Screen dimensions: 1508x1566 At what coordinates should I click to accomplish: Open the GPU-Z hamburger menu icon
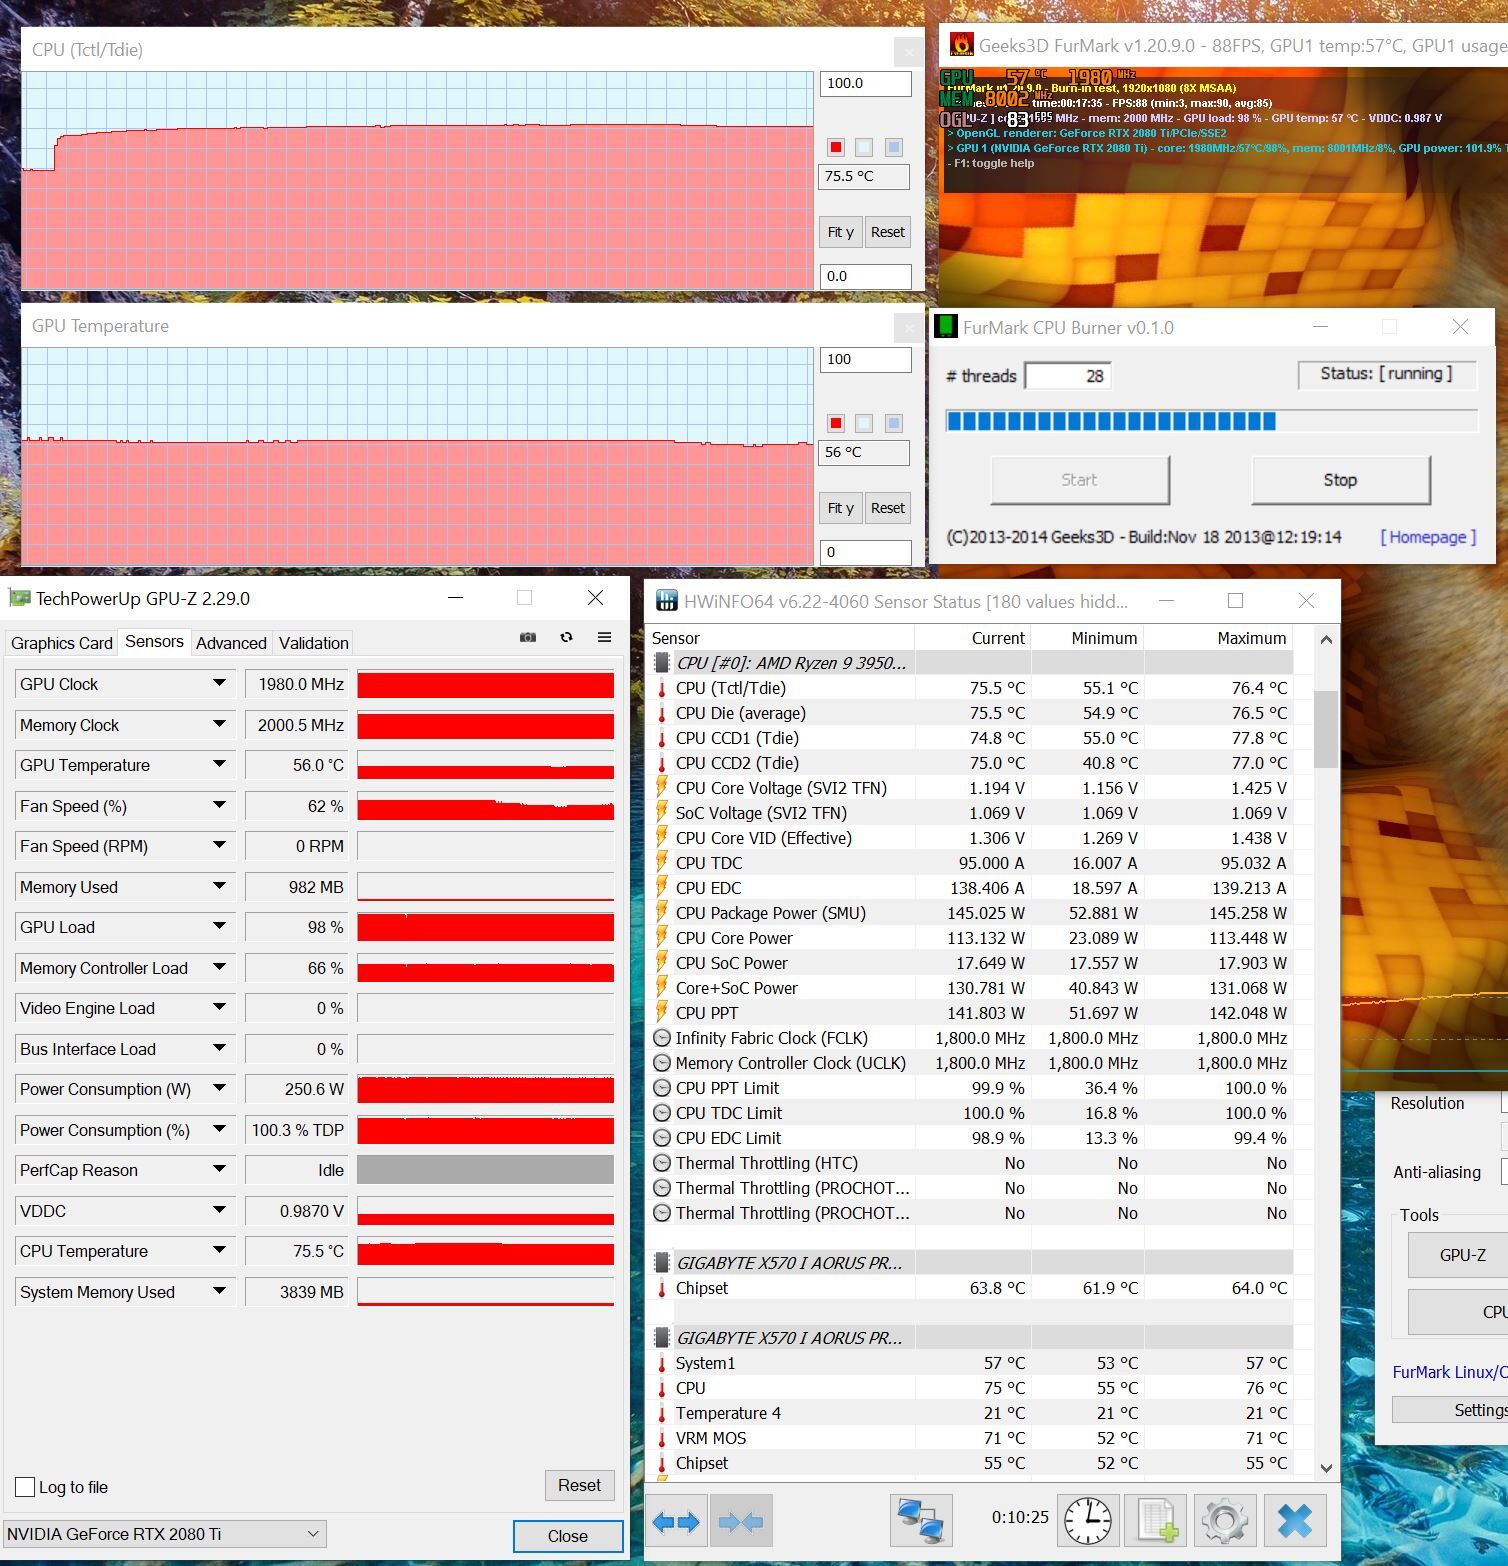(x=604, y=637)
